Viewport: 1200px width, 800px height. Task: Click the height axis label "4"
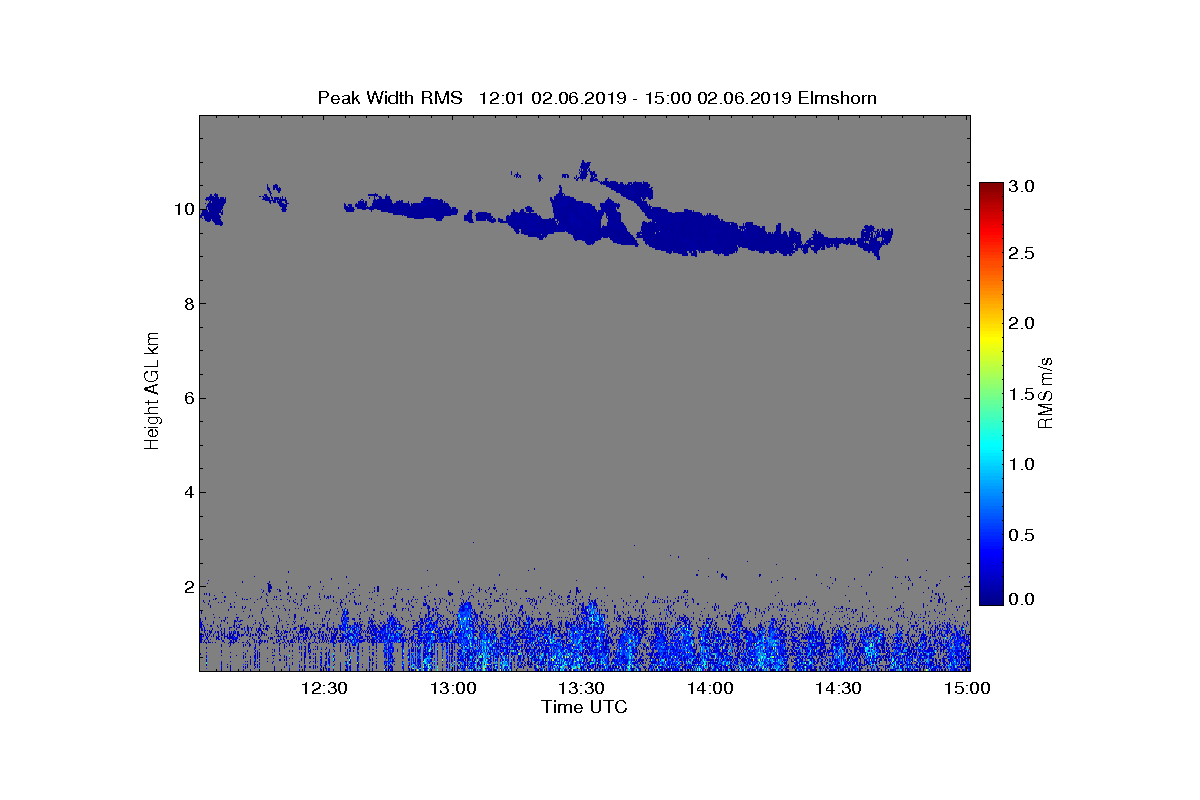(188, 492)
